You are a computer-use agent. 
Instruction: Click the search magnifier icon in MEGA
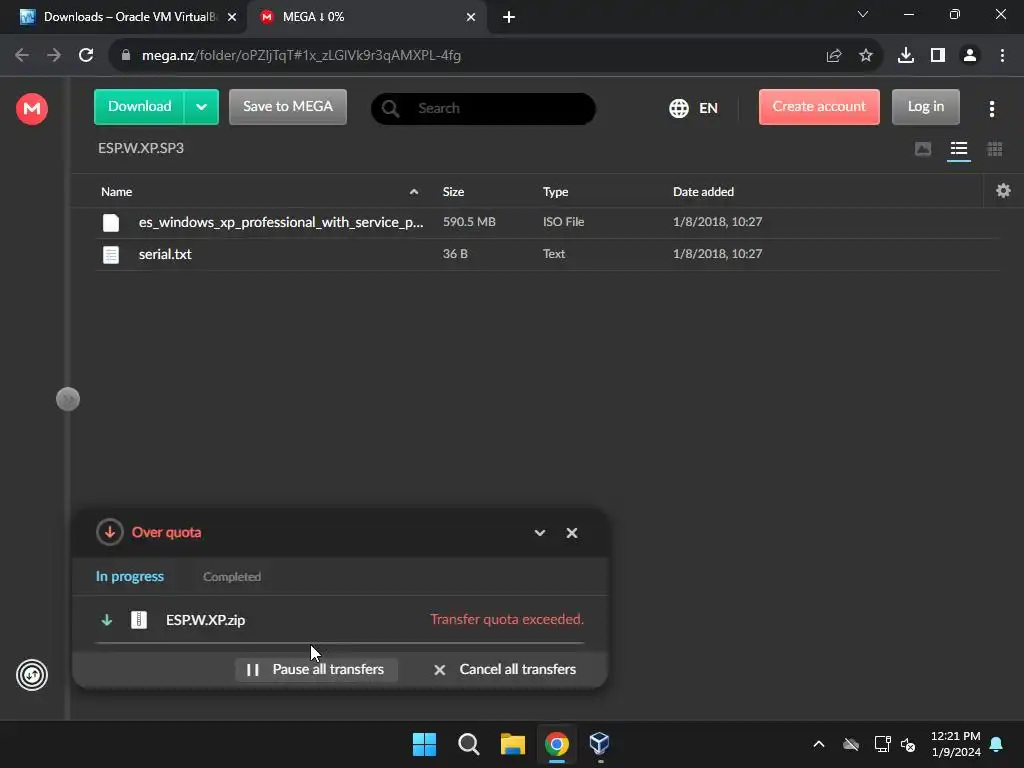391,108
